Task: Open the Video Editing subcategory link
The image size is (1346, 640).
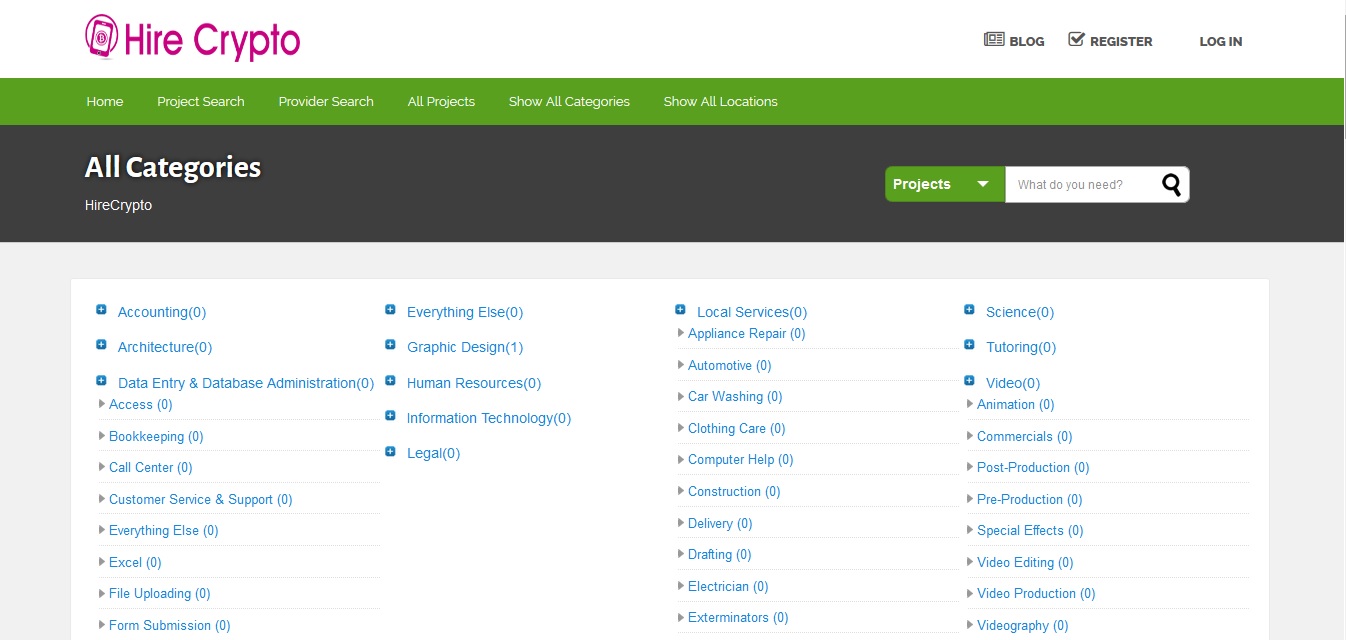Action: 1024,562
